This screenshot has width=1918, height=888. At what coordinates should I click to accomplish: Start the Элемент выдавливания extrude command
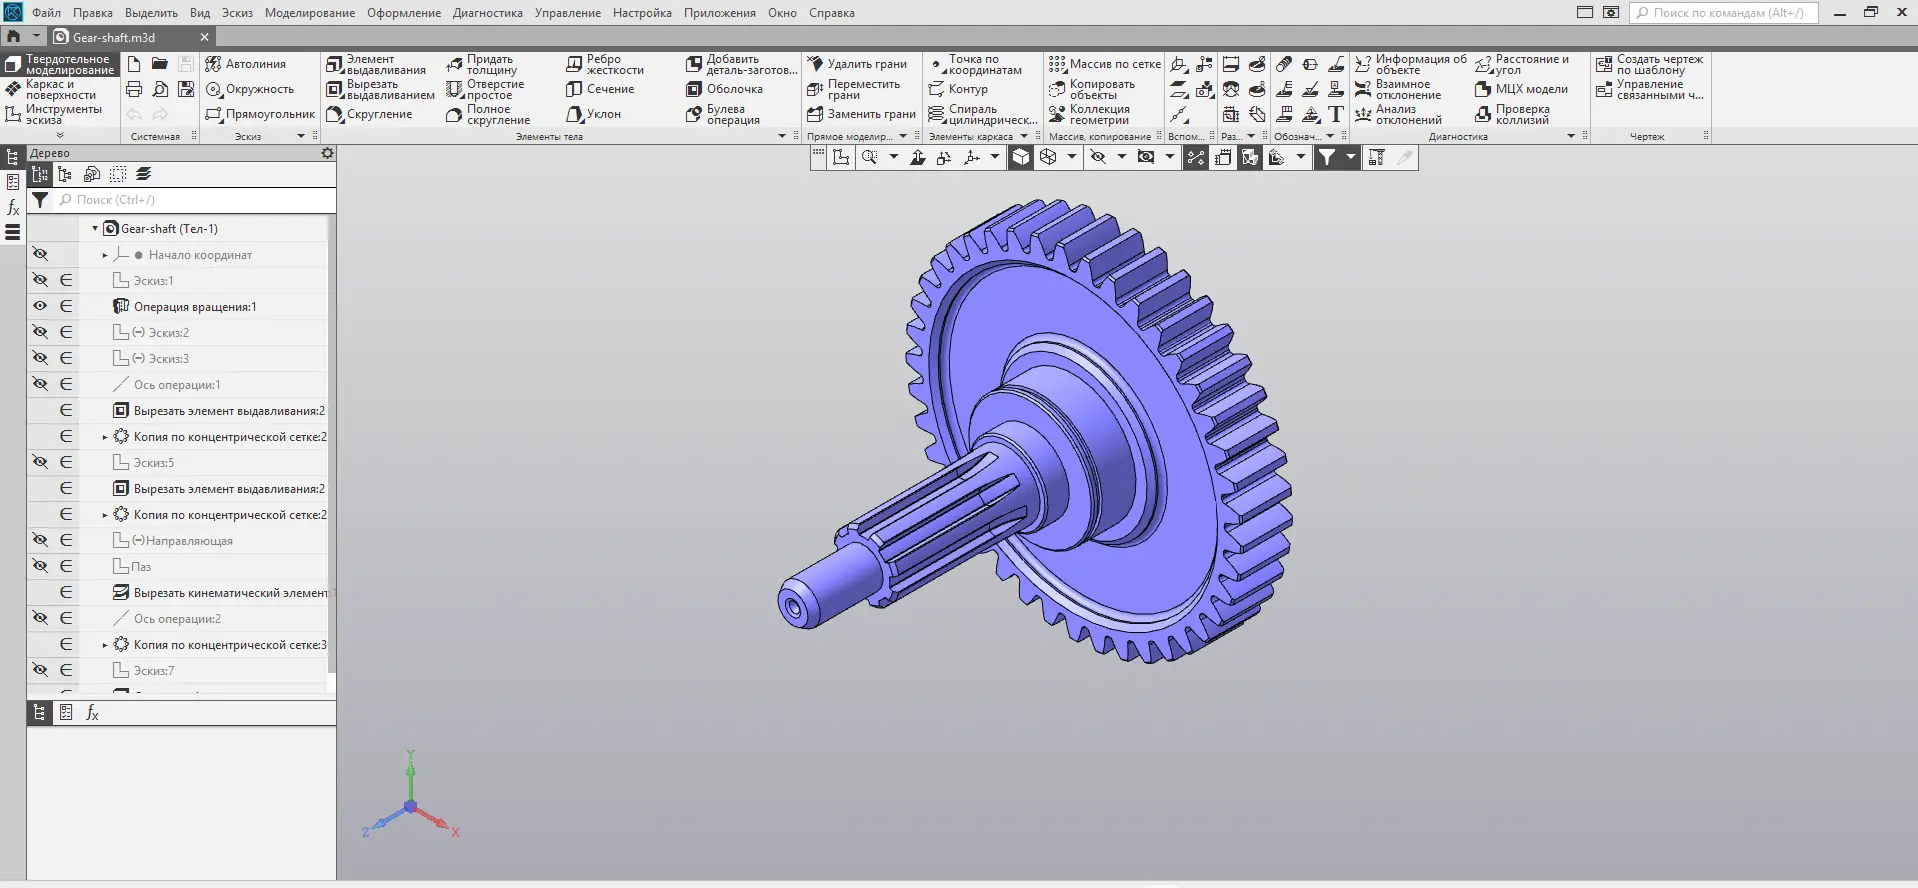[376, 64]
